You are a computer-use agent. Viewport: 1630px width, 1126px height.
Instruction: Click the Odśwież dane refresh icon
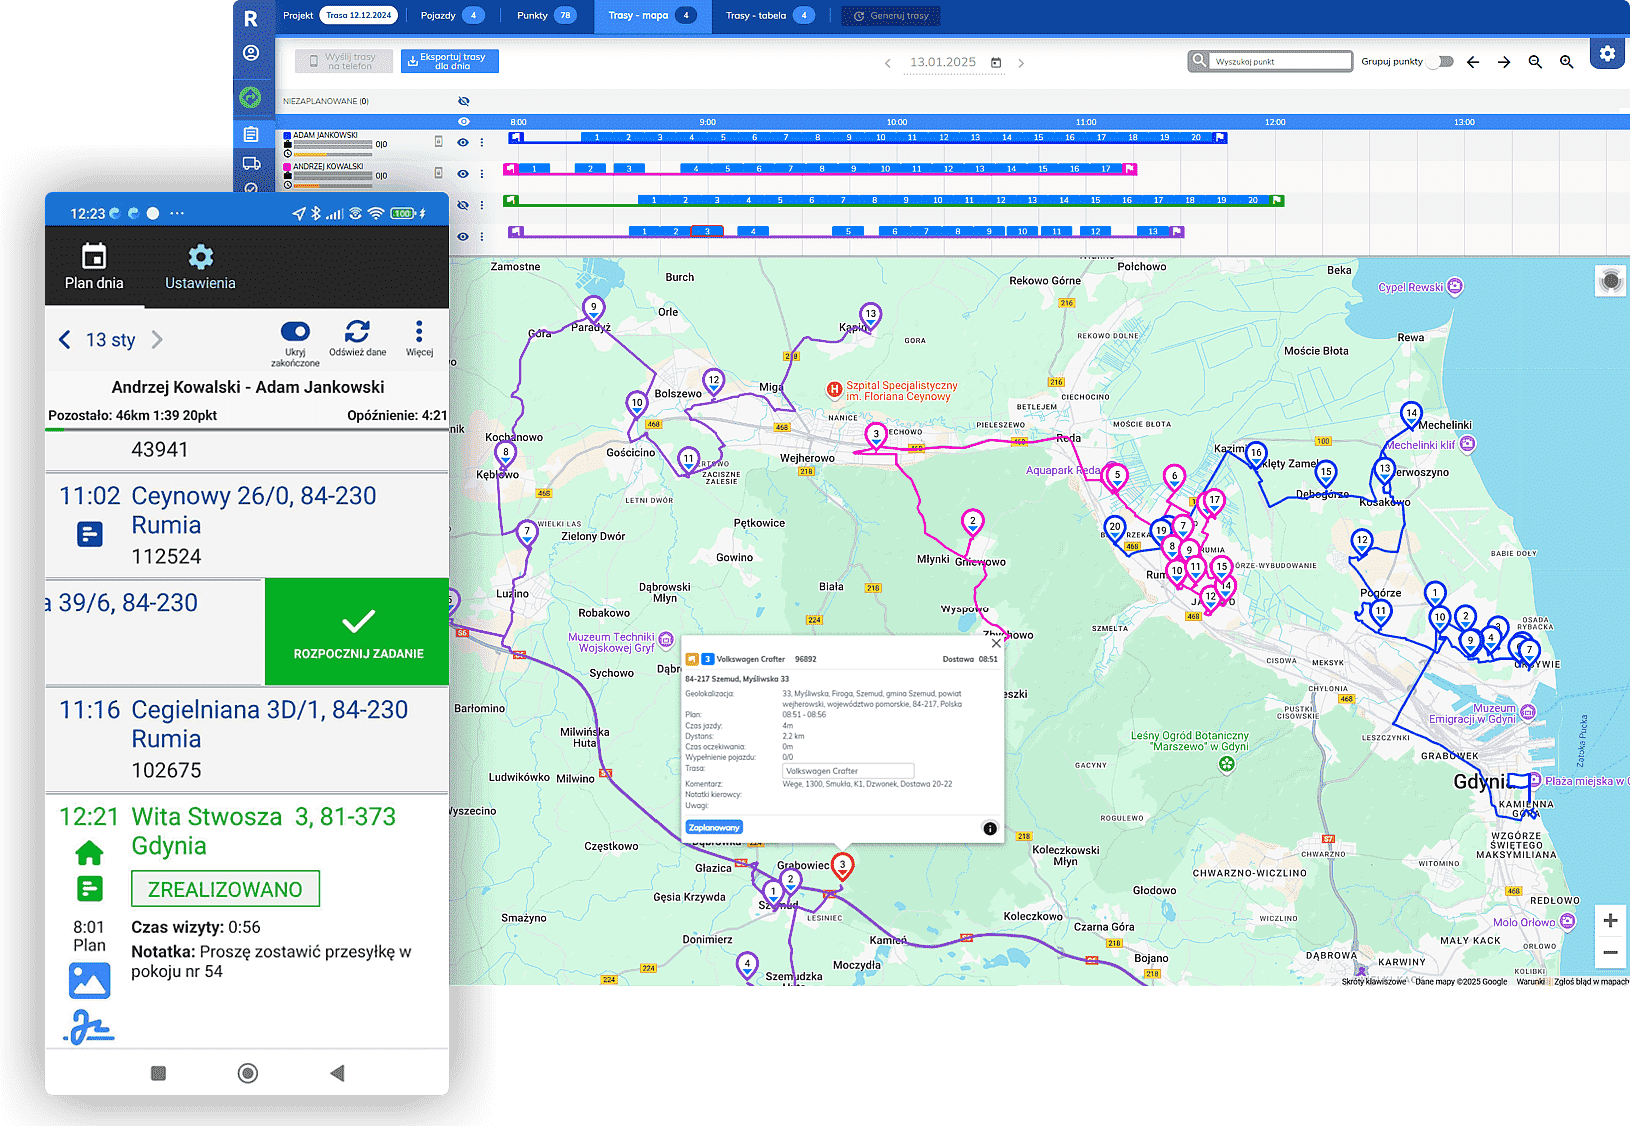click(357, 332)
